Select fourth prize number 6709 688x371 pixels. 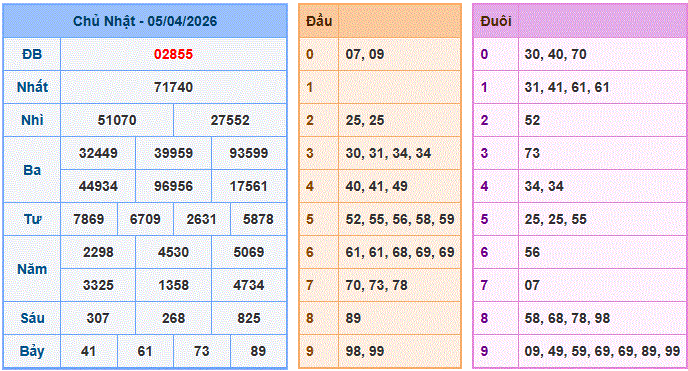tap(145, 219)
